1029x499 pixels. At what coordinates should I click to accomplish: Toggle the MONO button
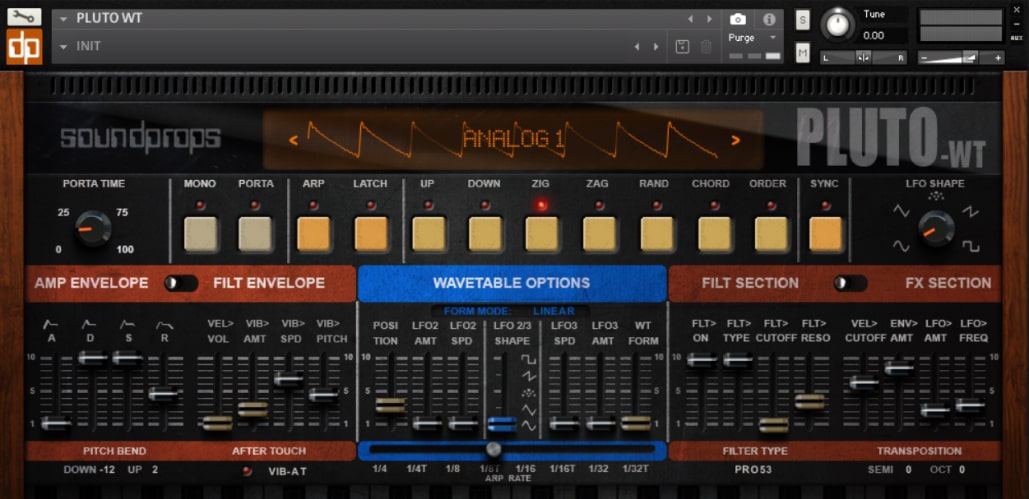pos(200,234)
